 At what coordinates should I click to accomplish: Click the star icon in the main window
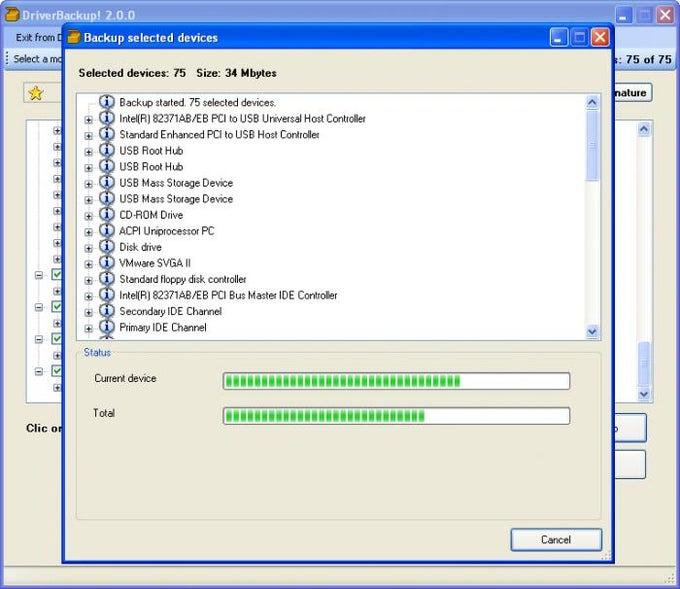(36, 92)
